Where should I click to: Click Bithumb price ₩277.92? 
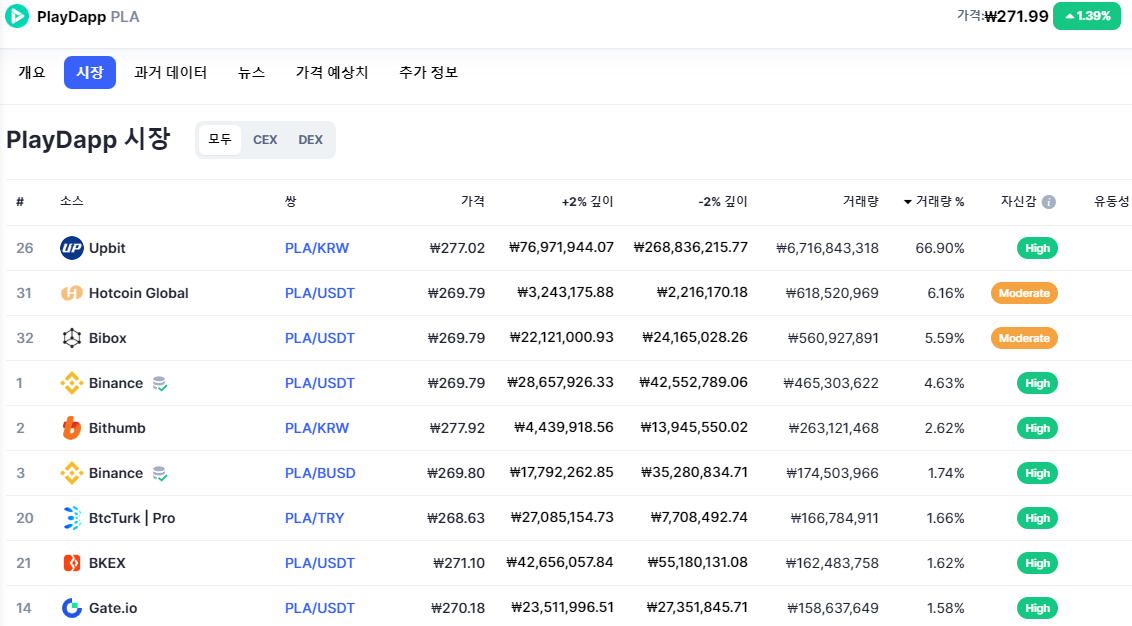pyautogui.click(x=457, y=428)
